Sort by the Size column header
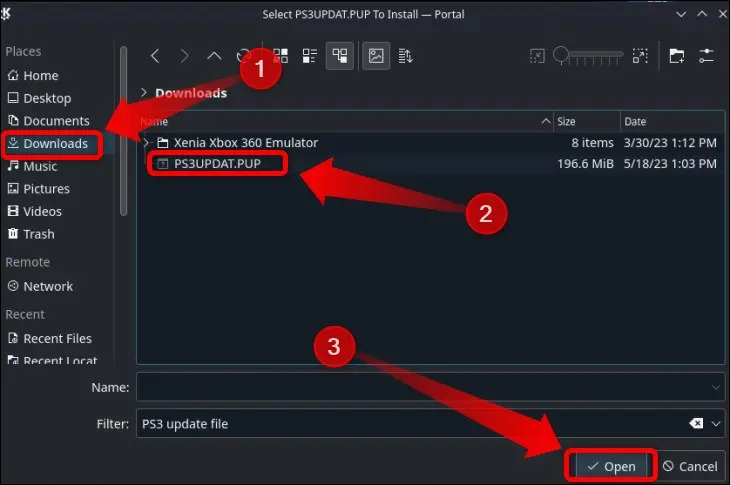This screenshot has width=730, height=485. [587, 121]
